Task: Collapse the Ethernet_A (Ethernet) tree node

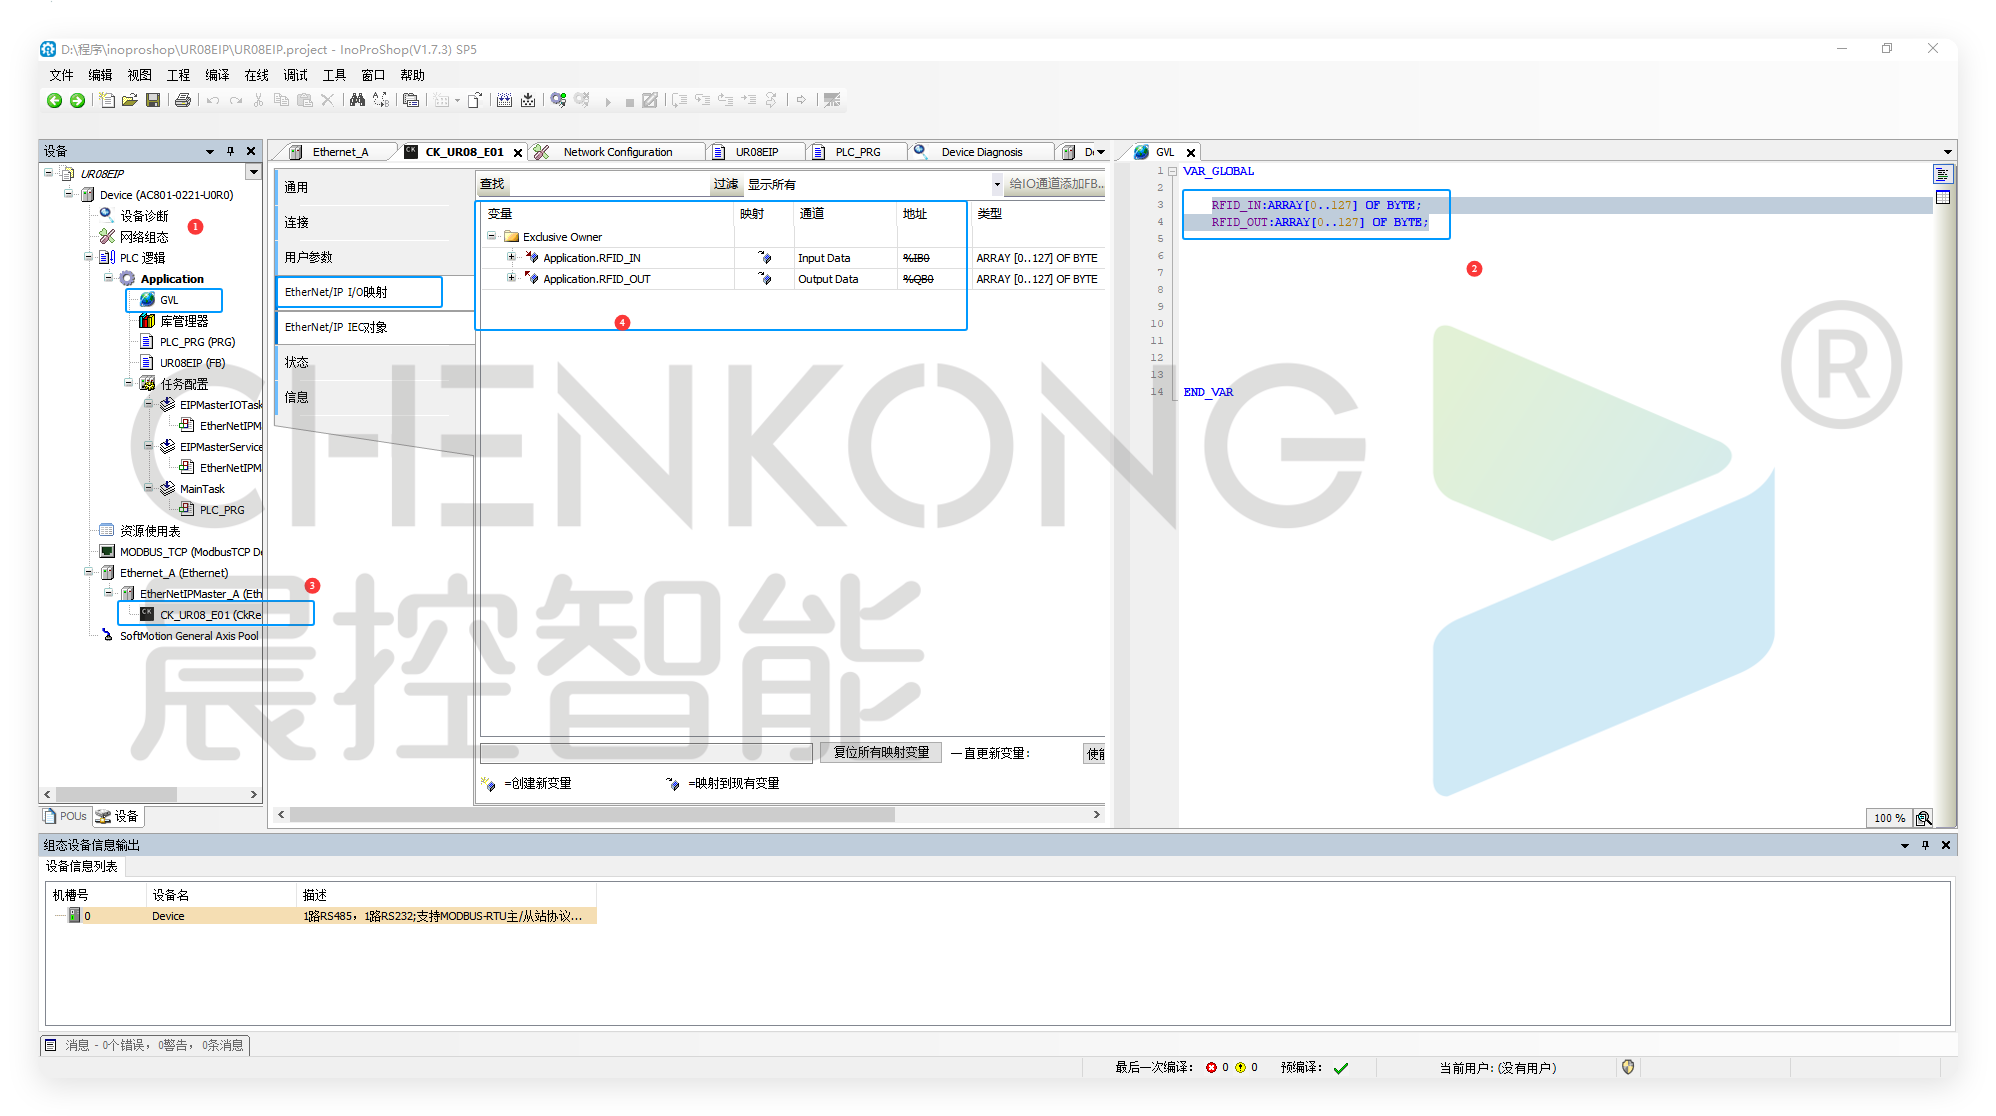Action: (x=89, y=572)
